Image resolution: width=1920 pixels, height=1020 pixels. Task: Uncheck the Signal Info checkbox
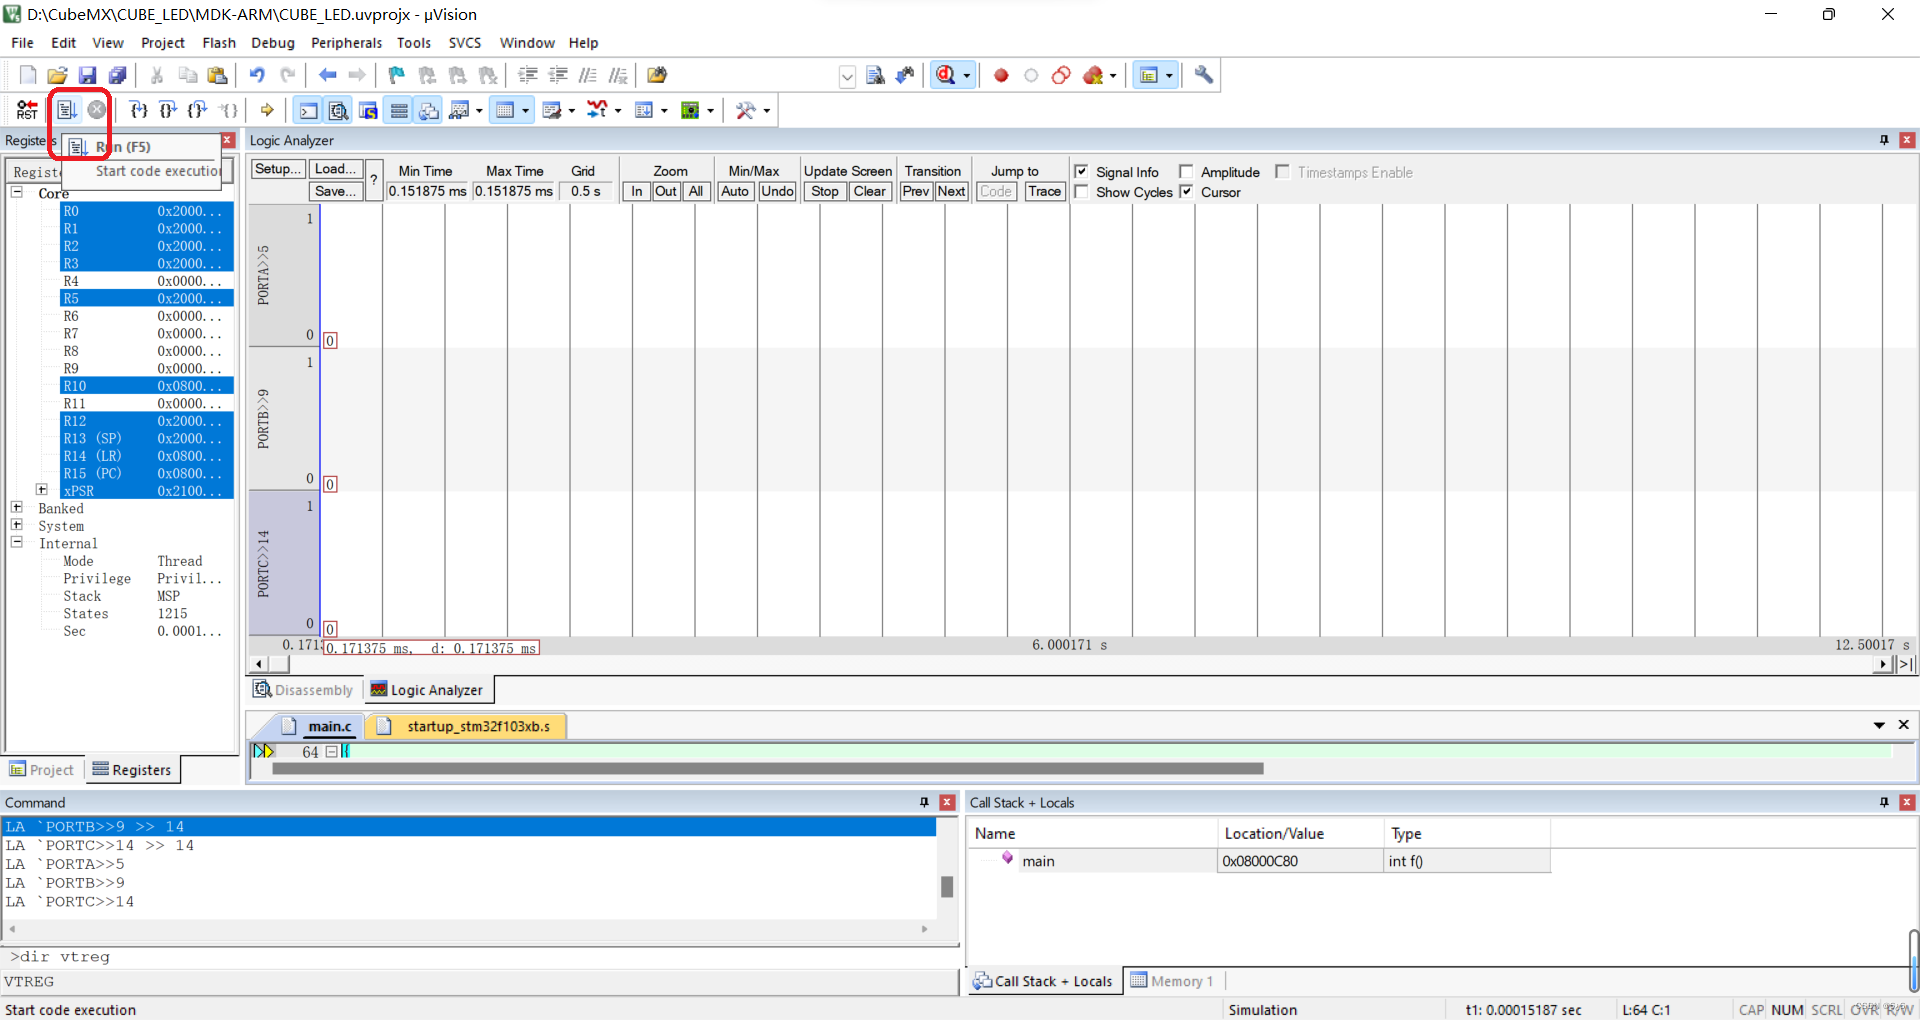(x=1081, y=171)
